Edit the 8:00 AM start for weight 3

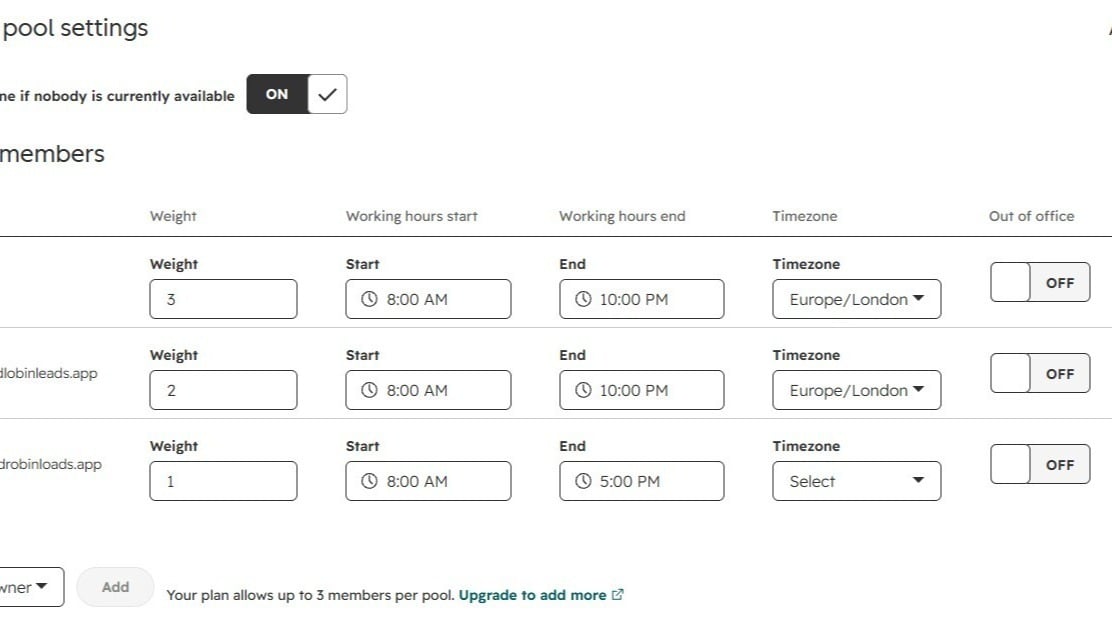tap(428, 299)
